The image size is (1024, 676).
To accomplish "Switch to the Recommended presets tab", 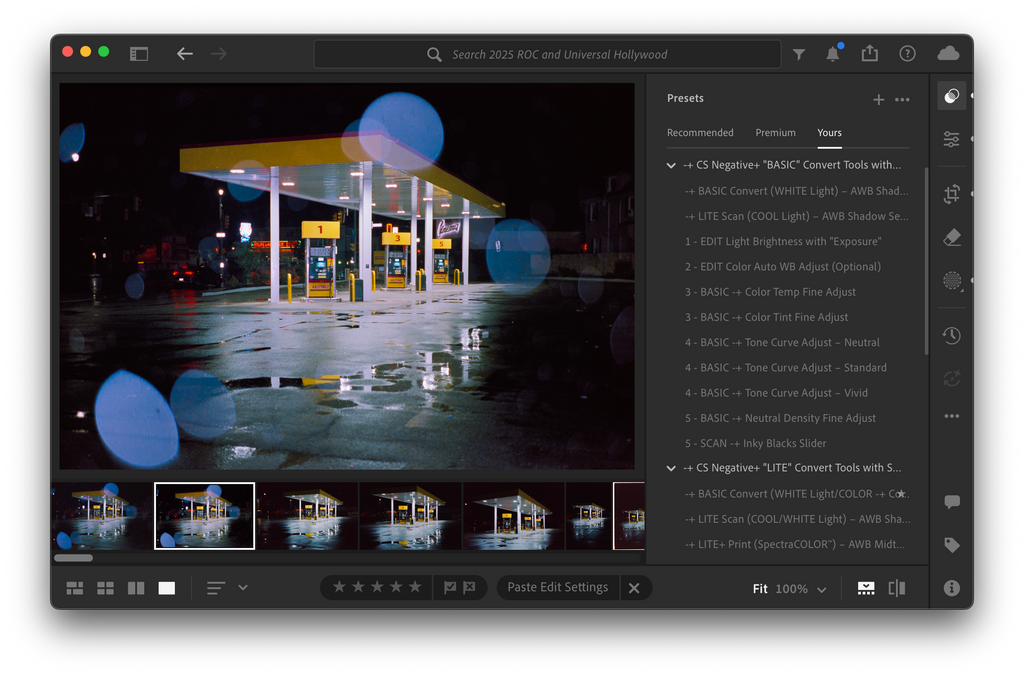I will click(701, 132).
